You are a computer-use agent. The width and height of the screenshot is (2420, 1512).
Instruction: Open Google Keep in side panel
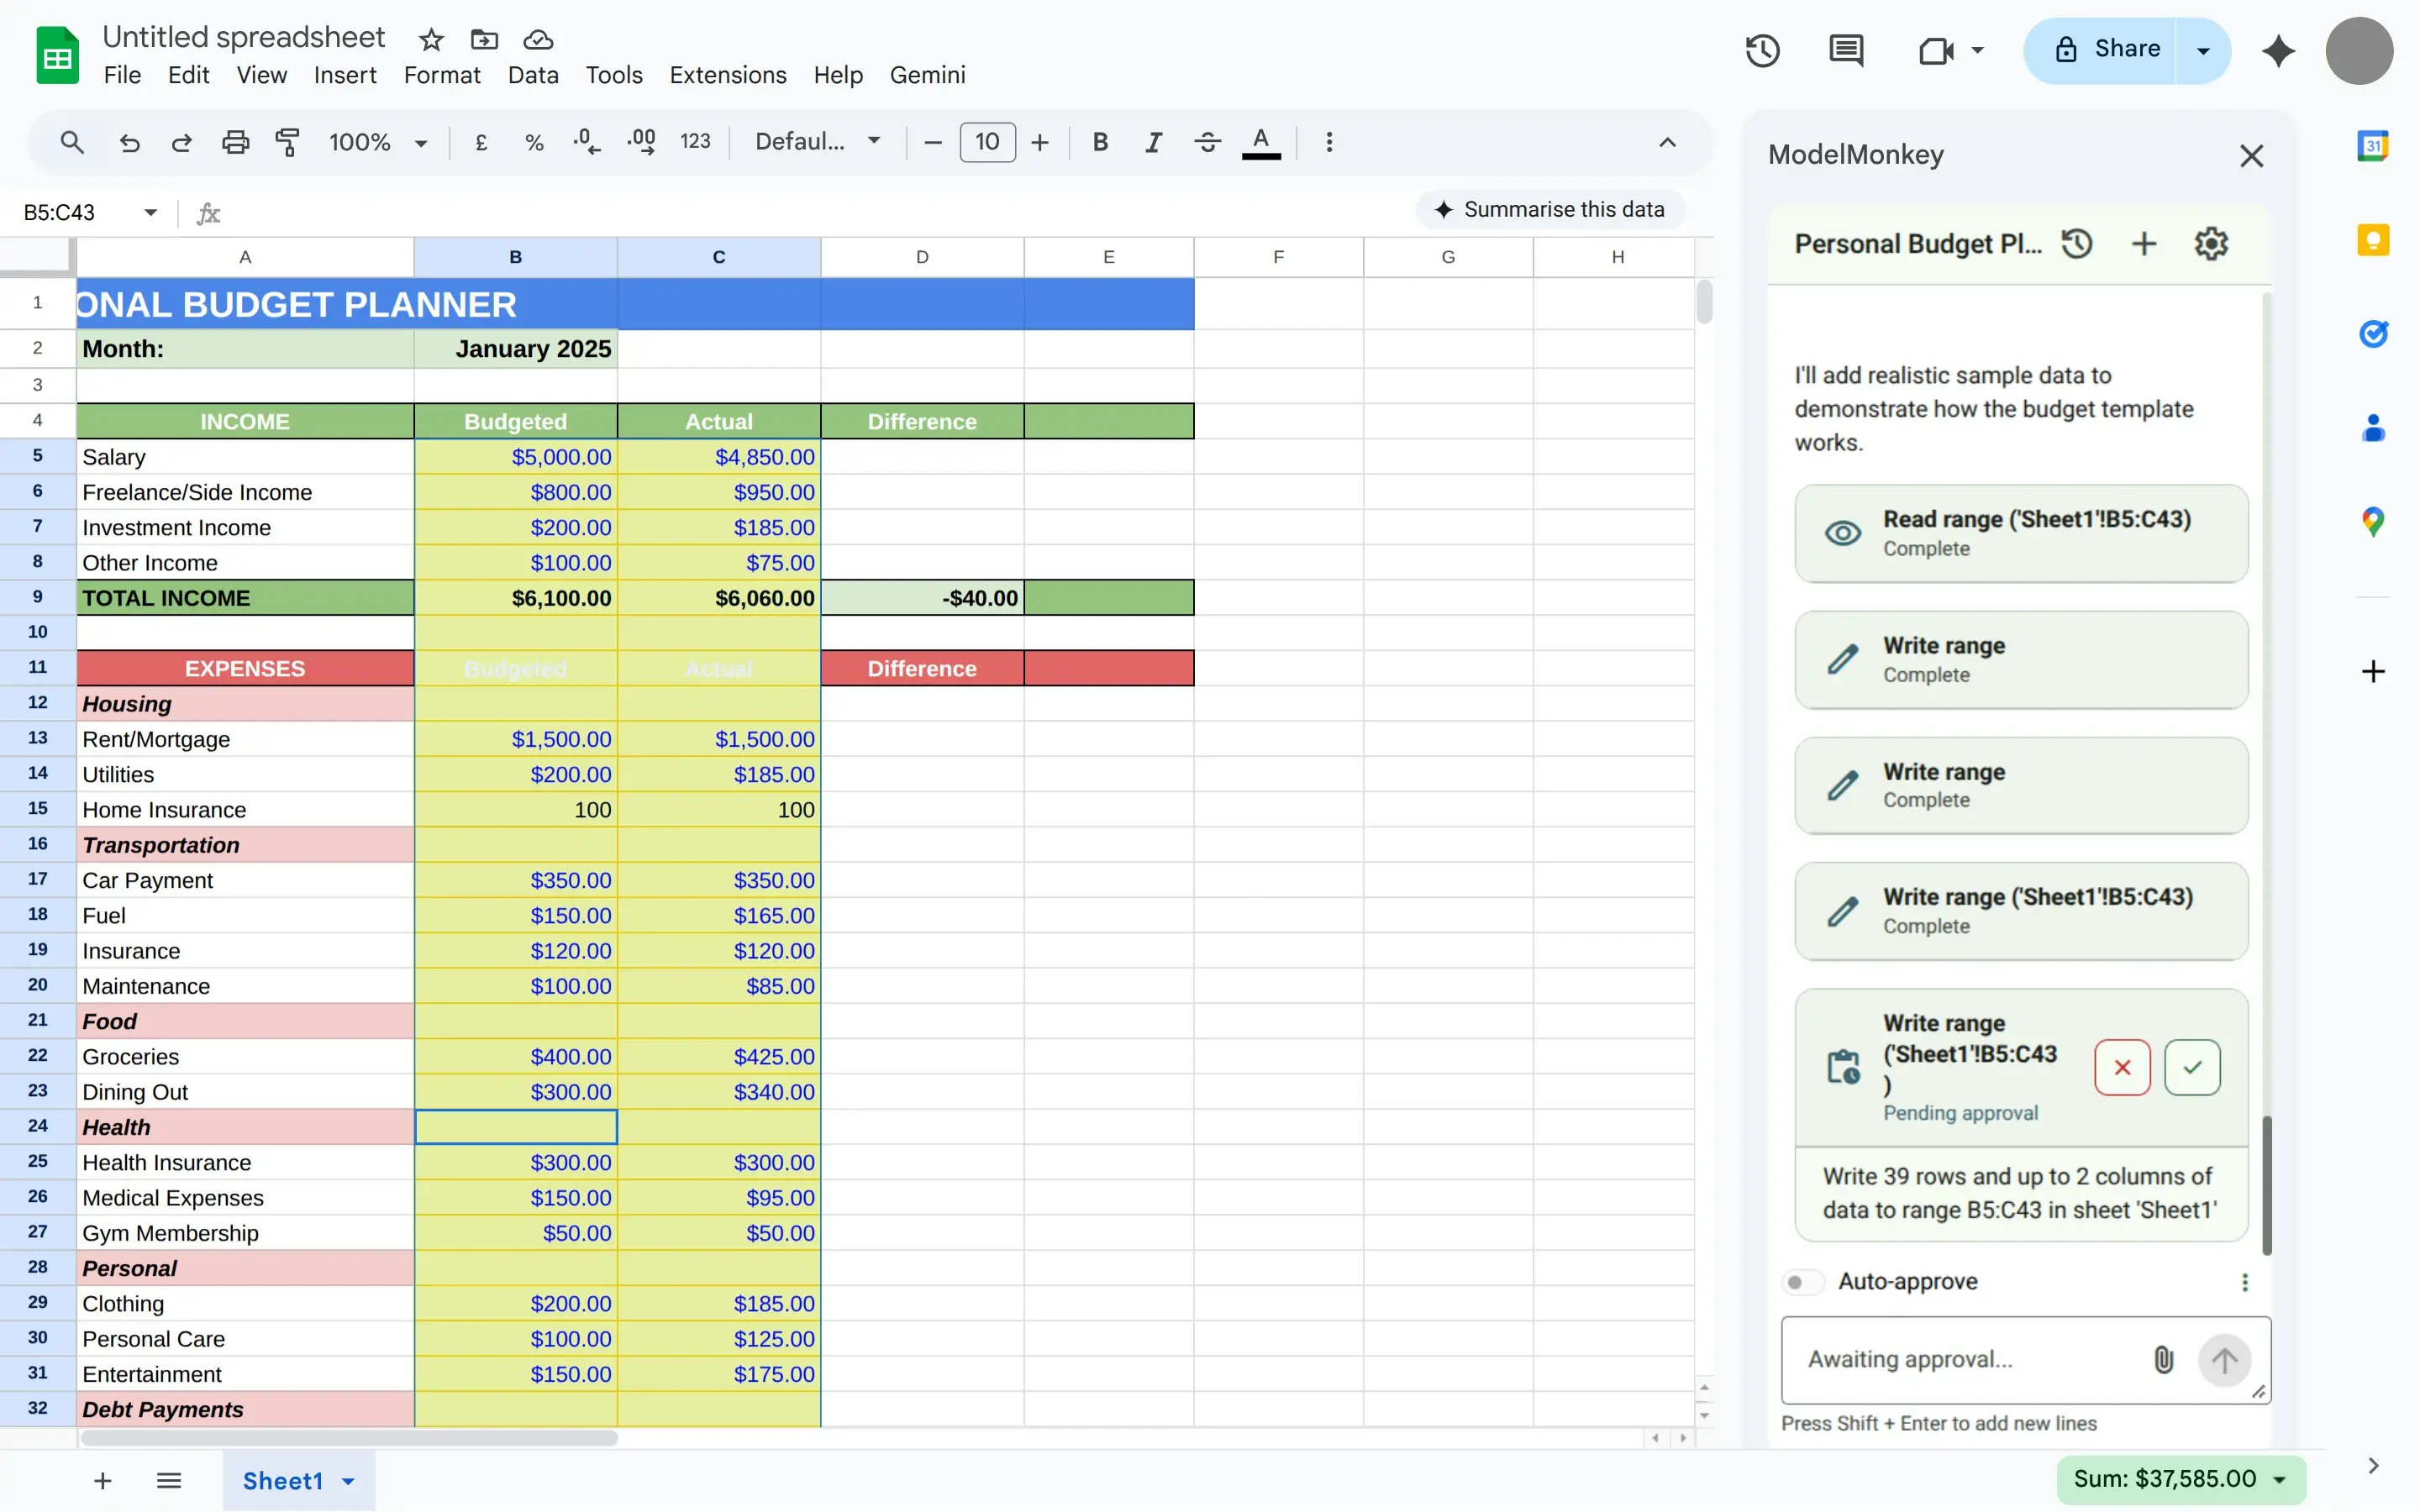click(x=2372, y=241)
